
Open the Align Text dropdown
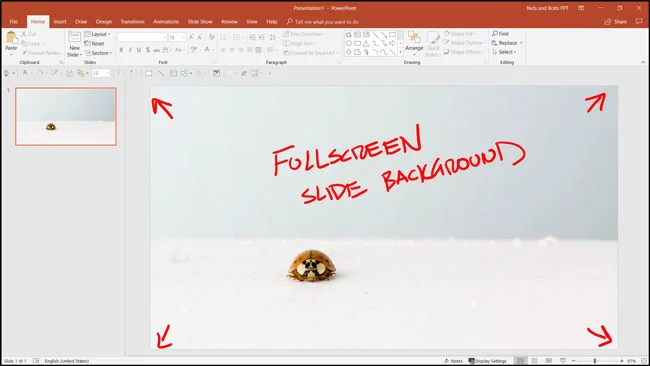coord(300,43)
